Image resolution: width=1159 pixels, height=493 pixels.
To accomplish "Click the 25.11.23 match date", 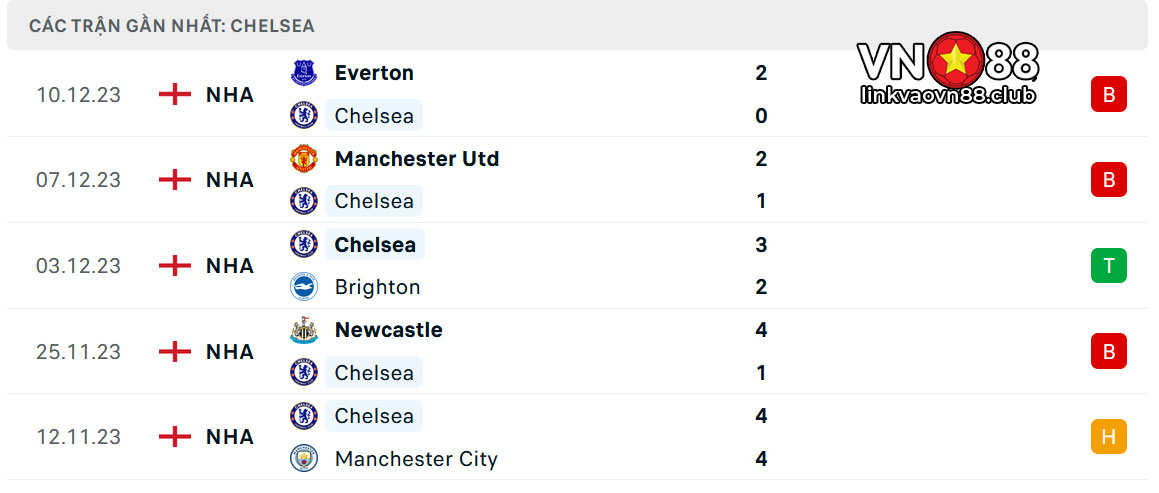I will pos(78,352).
